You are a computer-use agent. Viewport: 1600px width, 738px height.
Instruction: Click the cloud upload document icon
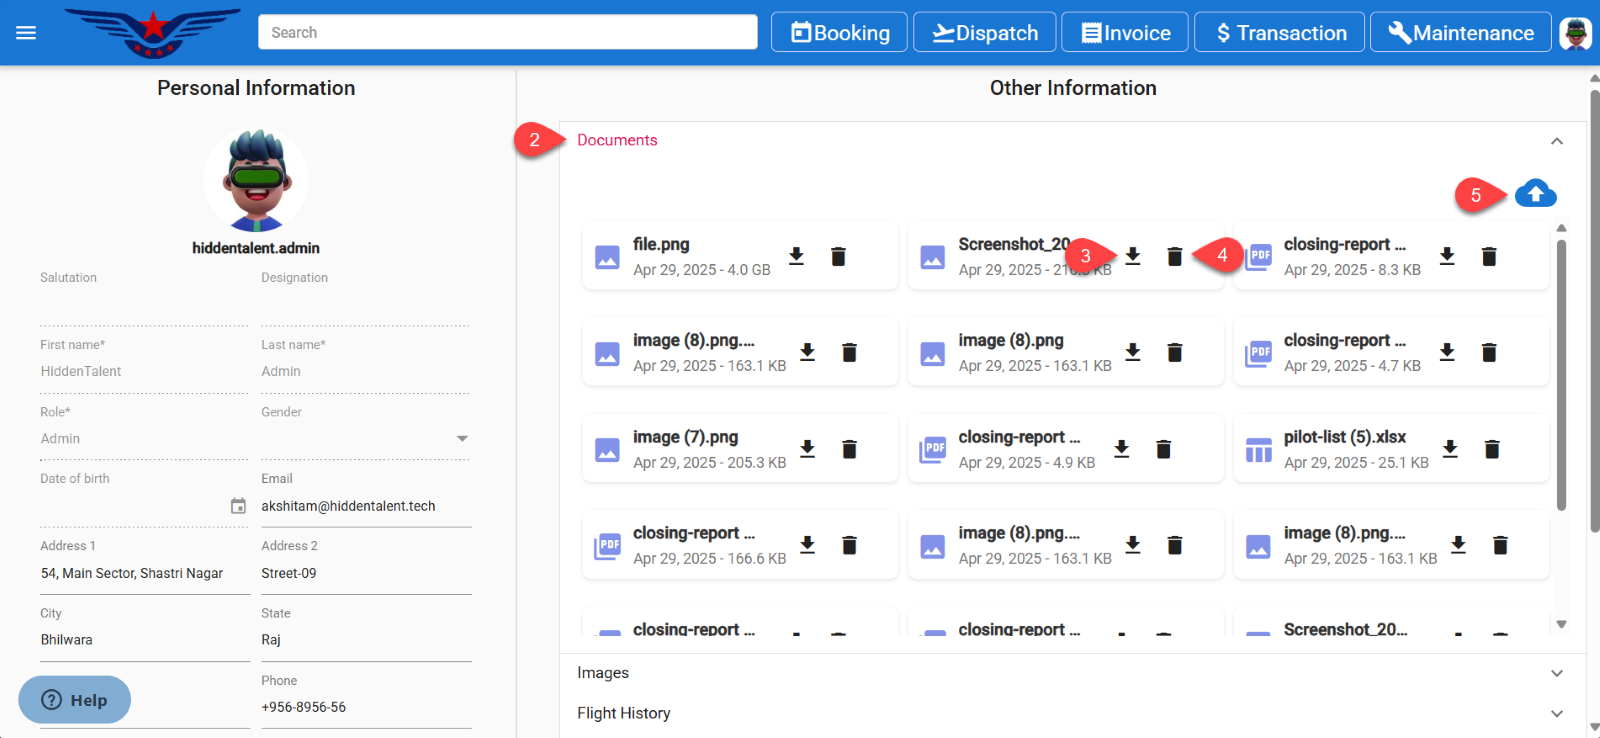click(1535, 193)
